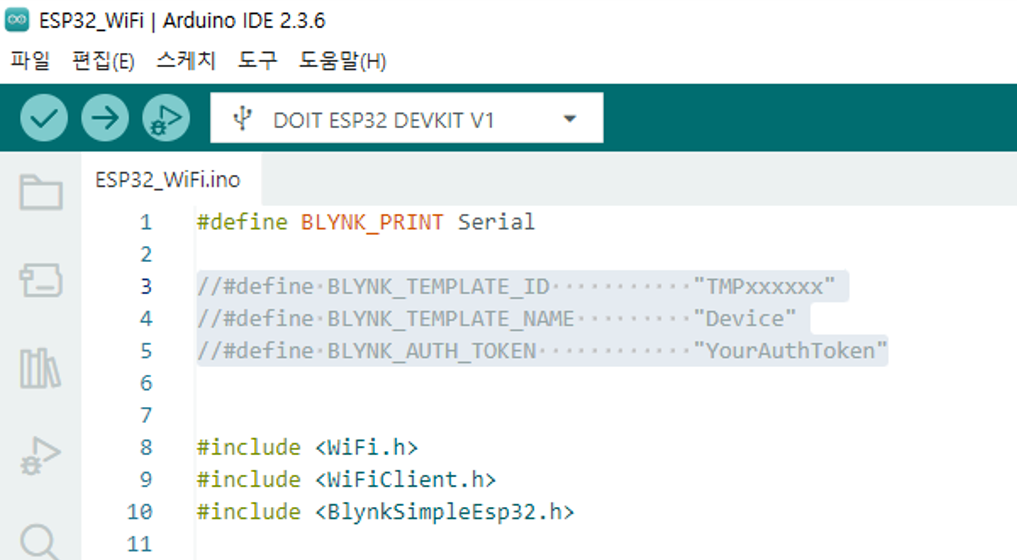Open the sidebar Debug panel icon
Image resolution: width=1017 pixels, height=560 pixels.
click(40, 456)
